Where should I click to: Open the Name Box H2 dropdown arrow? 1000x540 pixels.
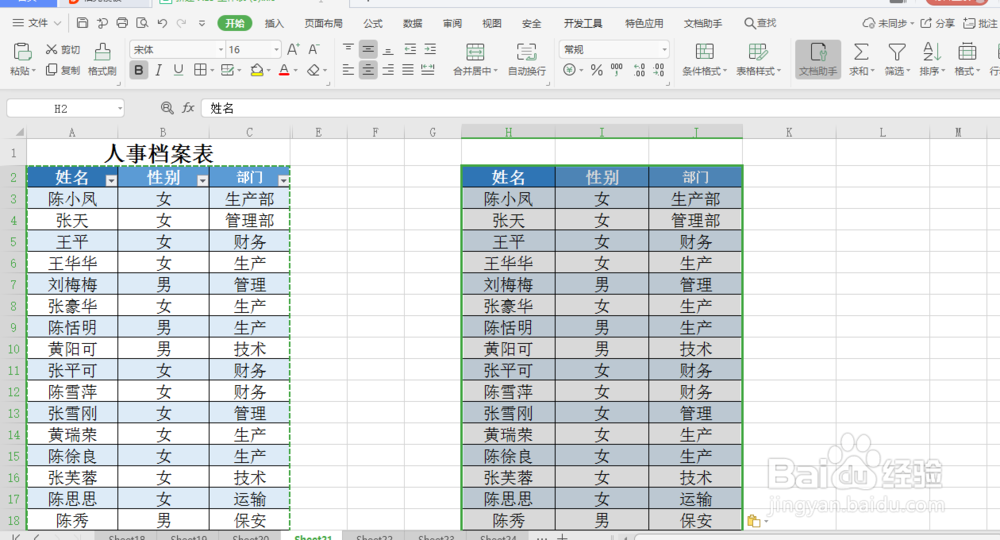click(120, 109)
